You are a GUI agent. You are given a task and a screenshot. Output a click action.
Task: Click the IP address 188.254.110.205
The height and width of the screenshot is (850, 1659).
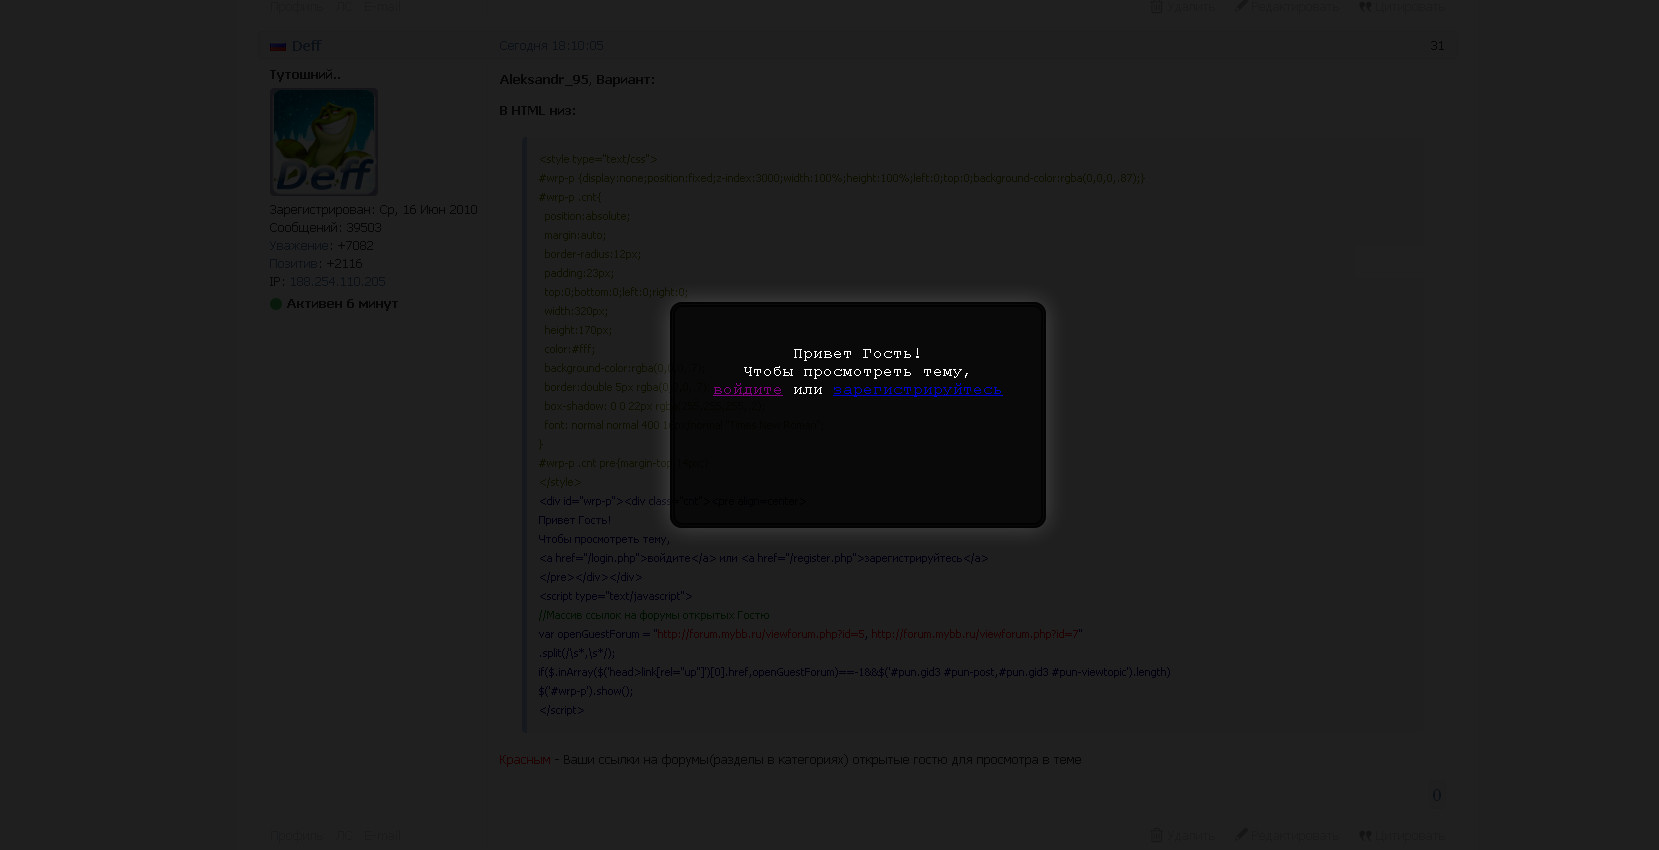pyautogui.click(x=337, y=282)
